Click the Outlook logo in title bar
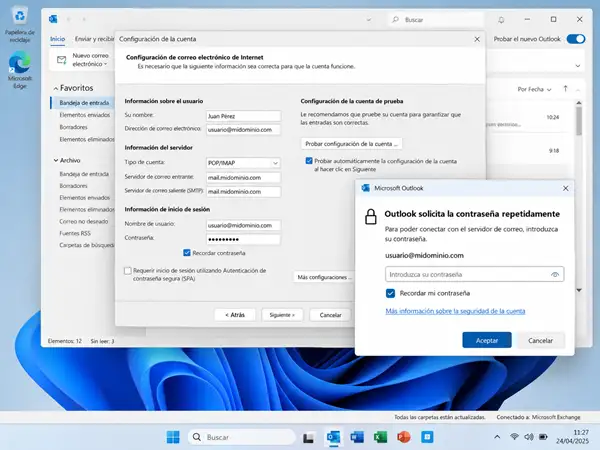This screenshot has width=600, height=450. [53, 19]
